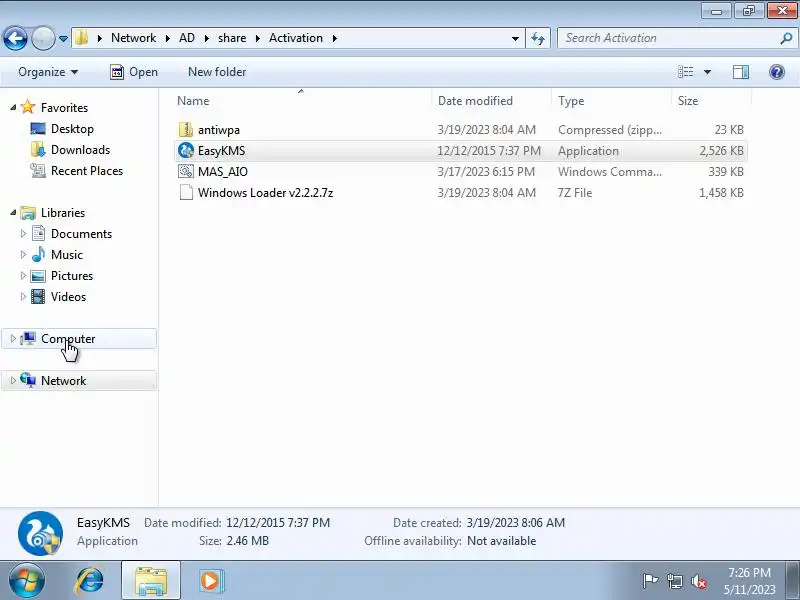Expand the arrow after Activation breadcrumb
Screen dimensions: 800x600
pos(335,38)
